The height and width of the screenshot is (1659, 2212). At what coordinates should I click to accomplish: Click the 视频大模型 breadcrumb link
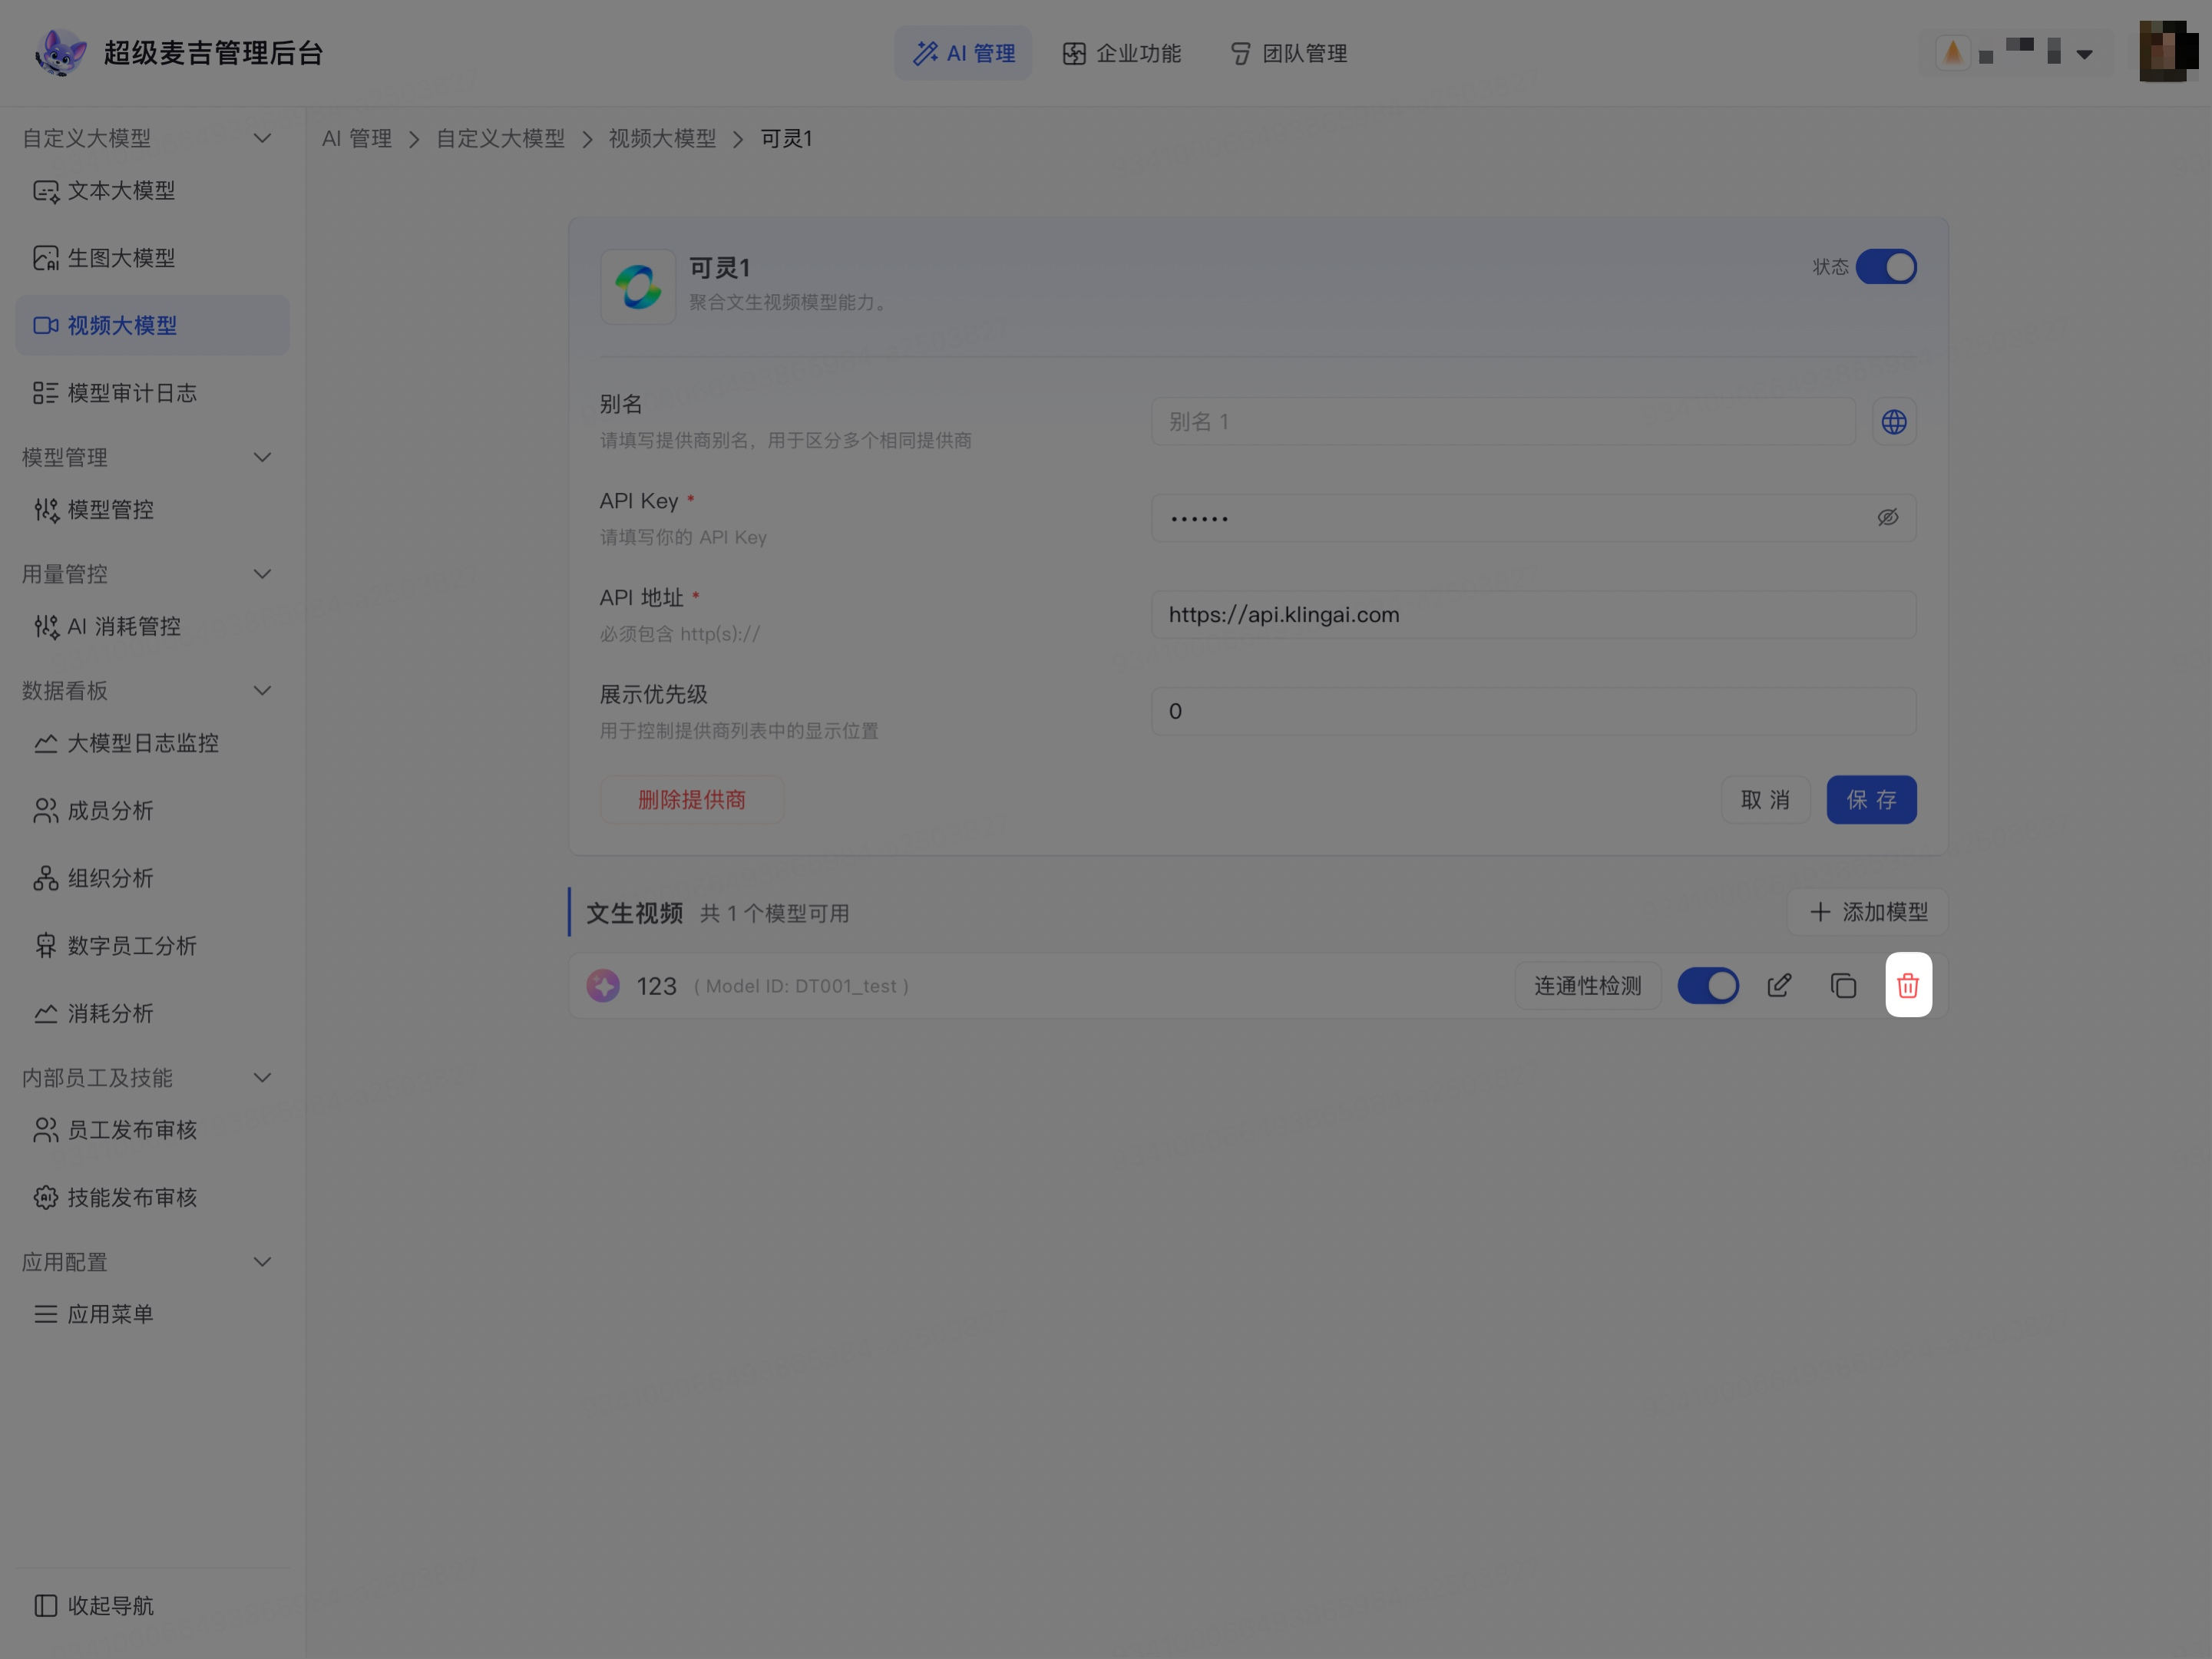(662, 139)
